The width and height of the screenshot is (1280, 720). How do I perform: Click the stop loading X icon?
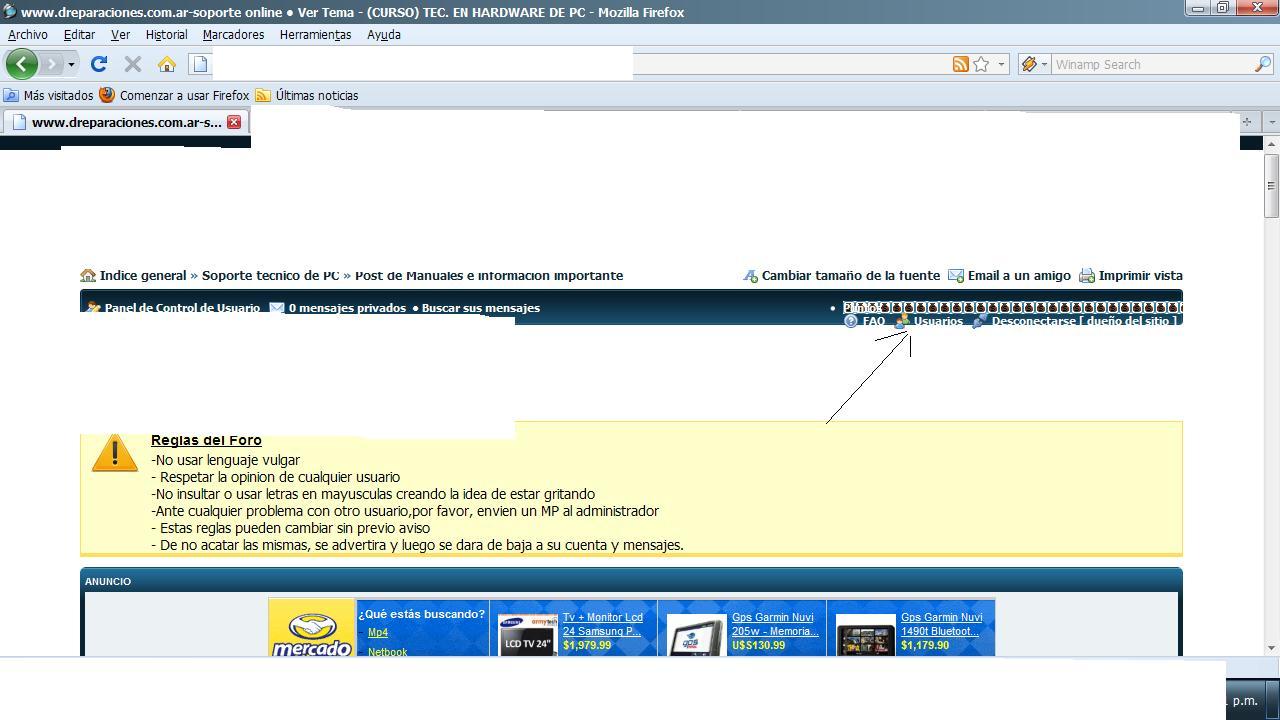132,64
